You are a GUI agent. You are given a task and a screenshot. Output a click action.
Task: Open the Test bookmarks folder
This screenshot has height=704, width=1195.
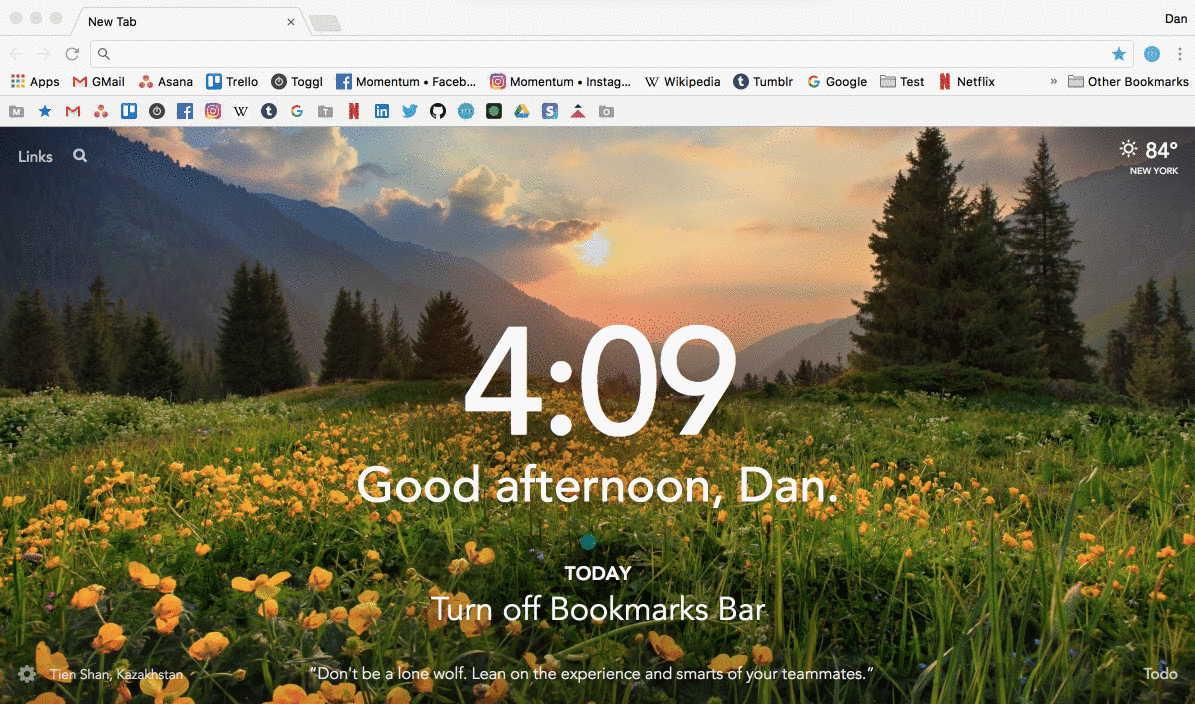[902, 82]
